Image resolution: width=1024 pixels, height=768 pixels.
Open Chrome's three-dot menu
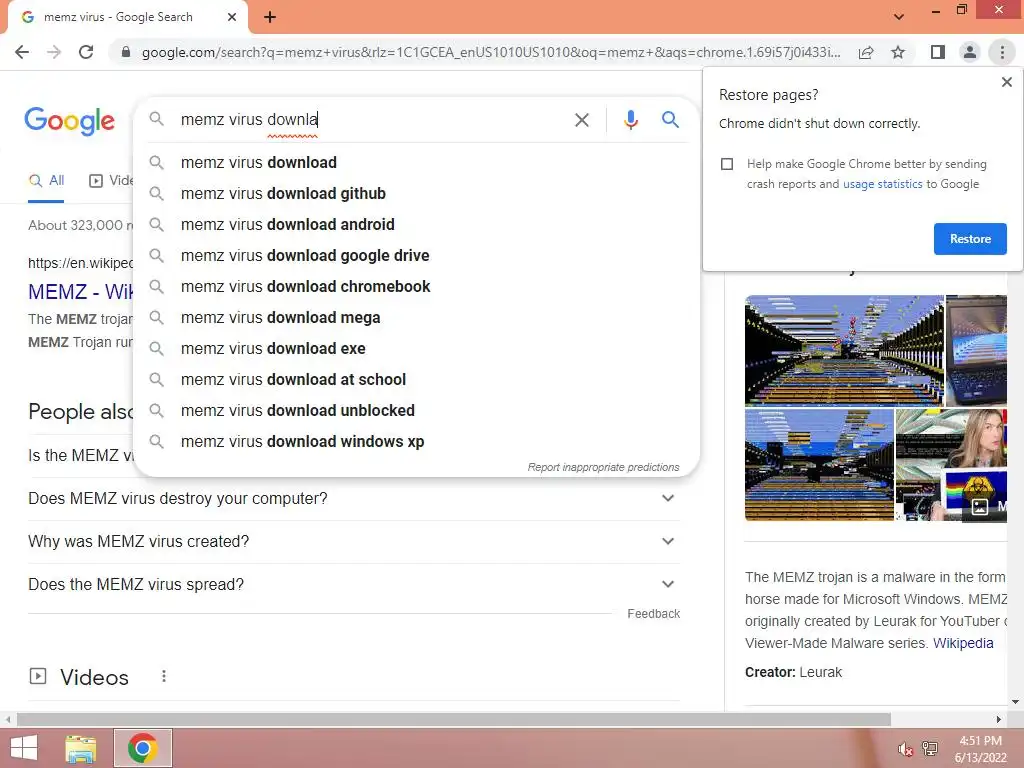1002,52
